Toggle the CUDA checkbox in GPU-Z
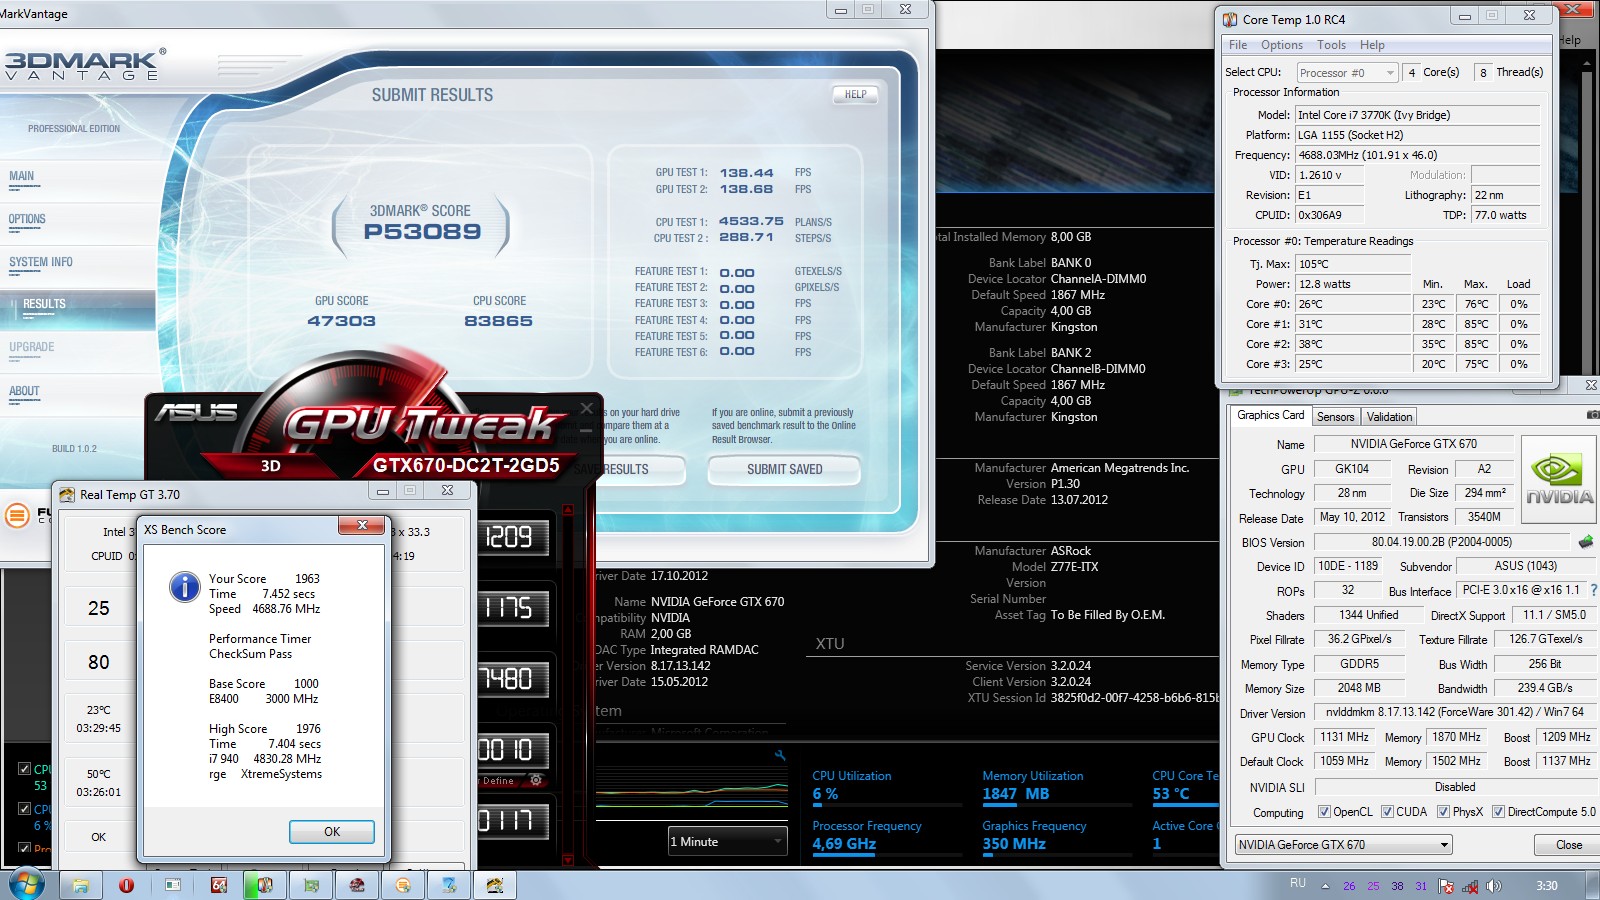Image resolution: width=1600 pixels, height=900 pixels. tap(1388, 812)
